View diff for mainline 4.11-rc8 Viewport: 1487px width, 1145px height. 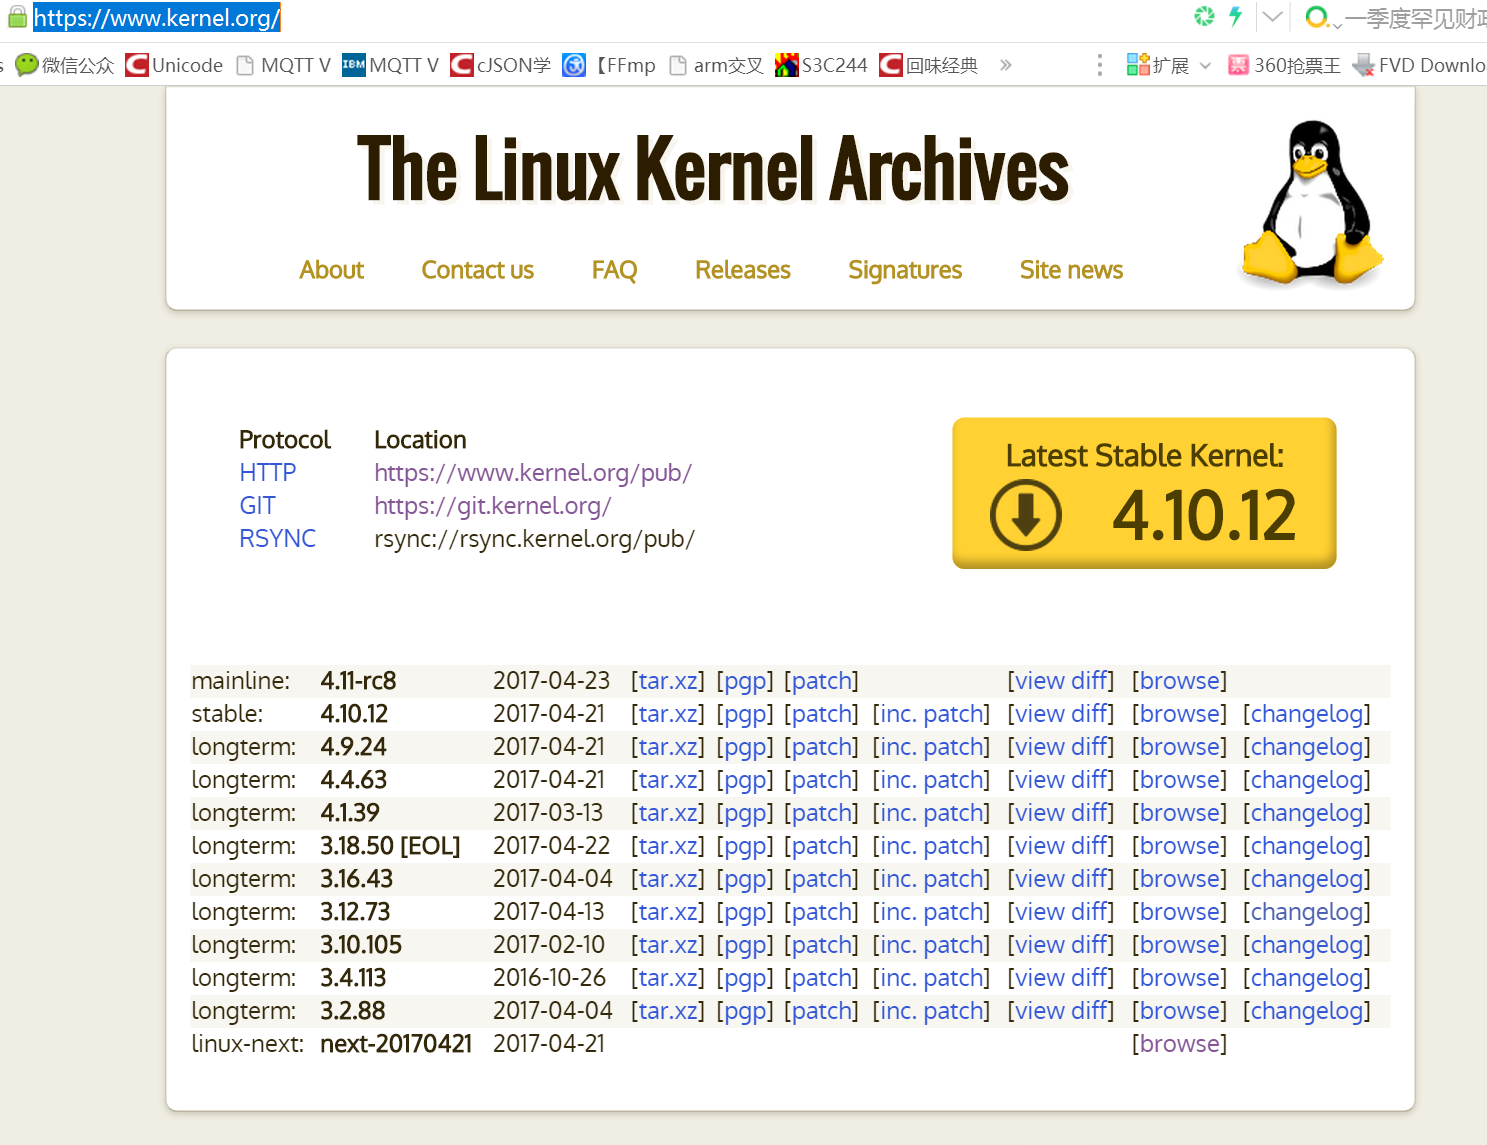click(1061, 681)
